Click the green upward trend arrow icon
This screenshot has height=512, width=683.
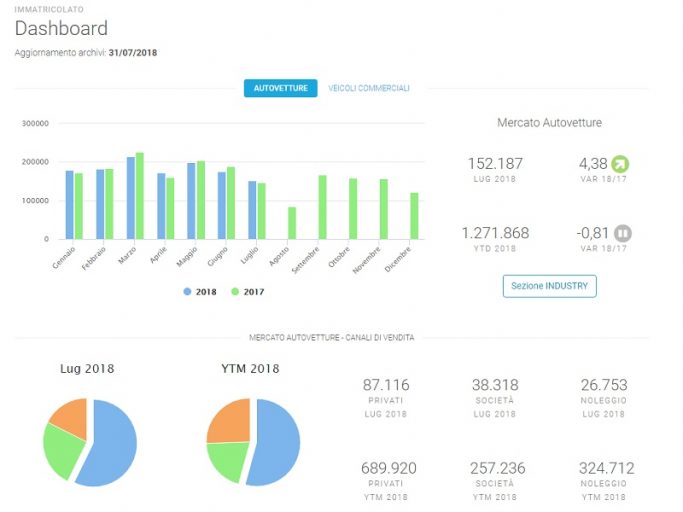(x=620, y=164)
